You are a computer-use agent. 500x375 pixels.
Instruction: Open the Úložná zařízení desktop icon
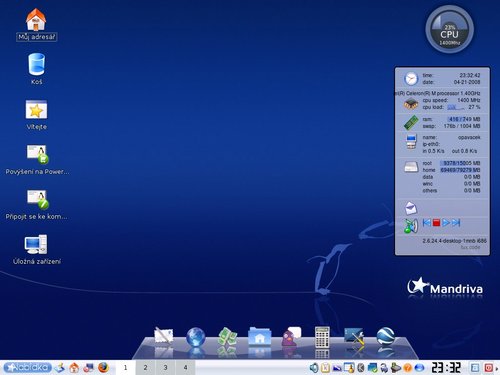37,250
